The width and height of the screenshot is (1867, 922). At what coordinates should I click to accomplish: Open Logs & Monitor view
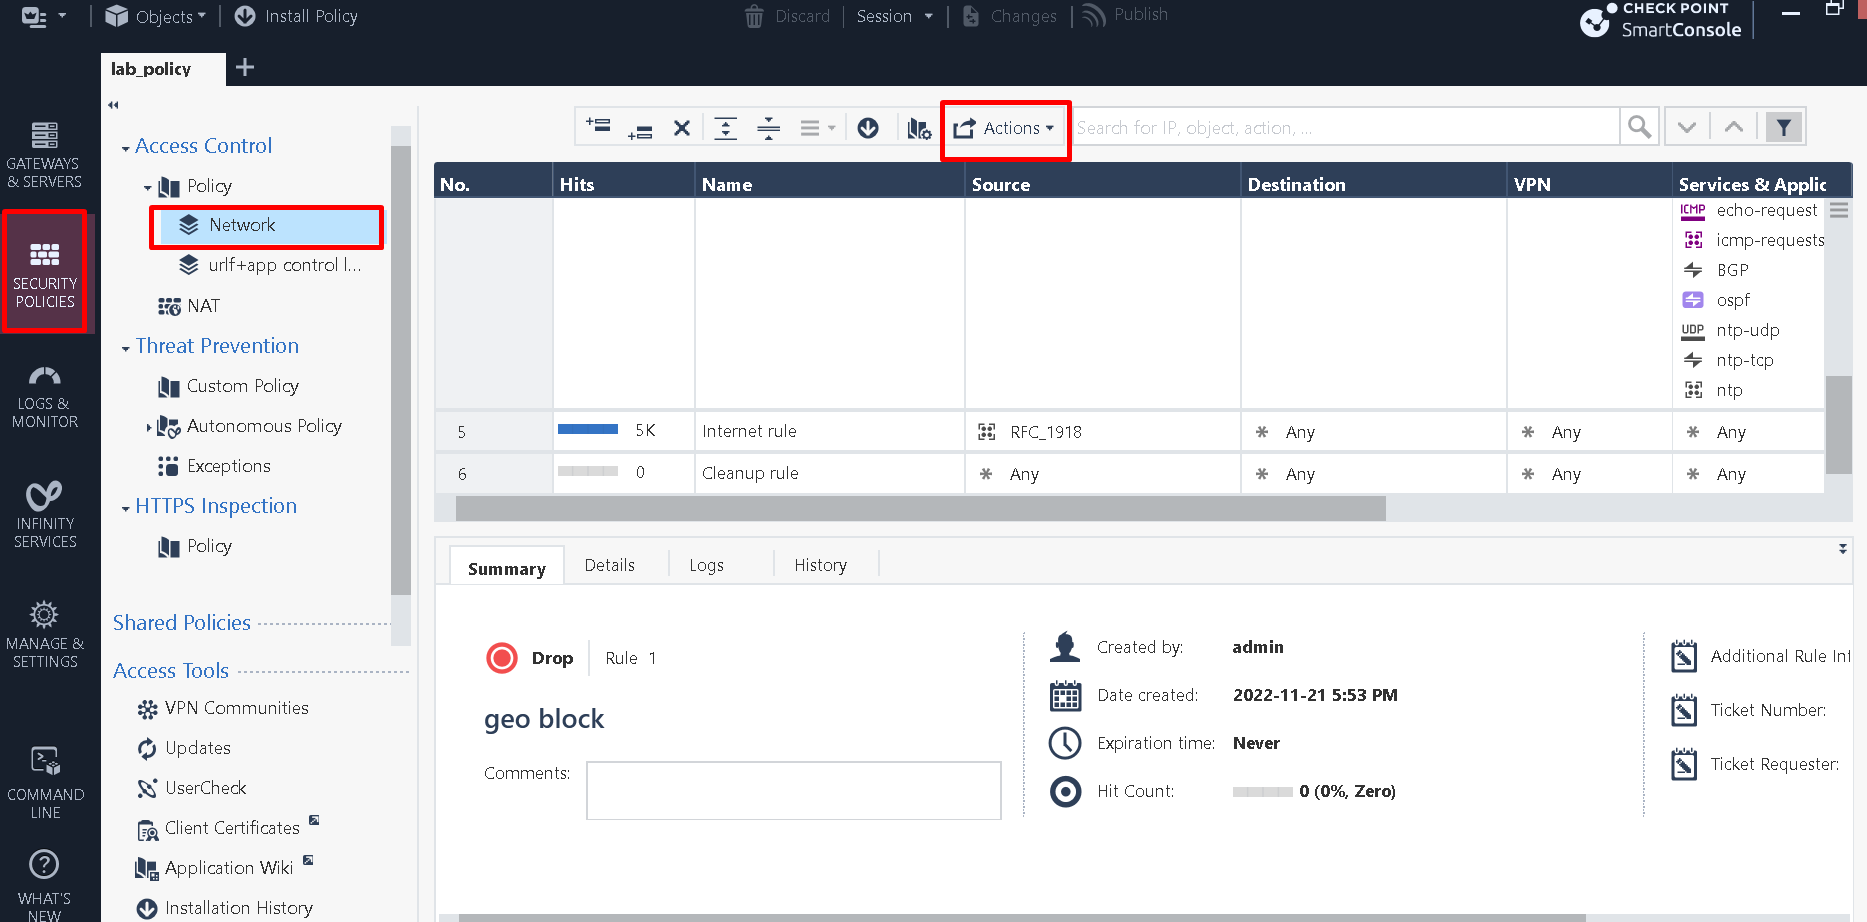click(x=44, y=397)
